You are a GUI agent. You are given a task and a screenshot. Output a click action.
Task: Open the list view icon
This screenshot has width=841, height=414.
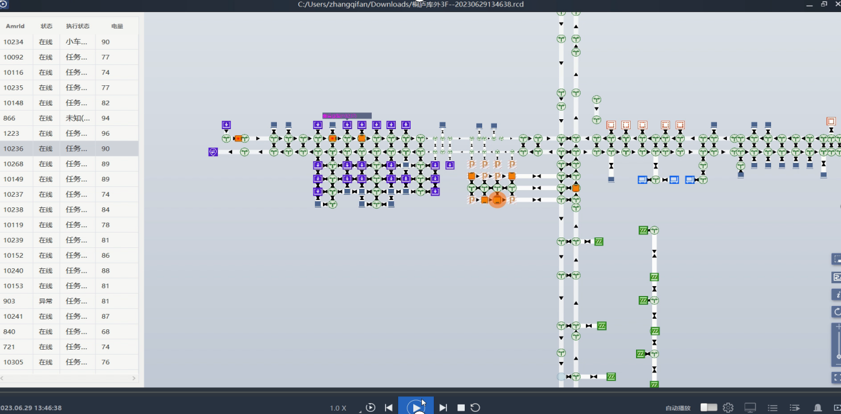772,408
